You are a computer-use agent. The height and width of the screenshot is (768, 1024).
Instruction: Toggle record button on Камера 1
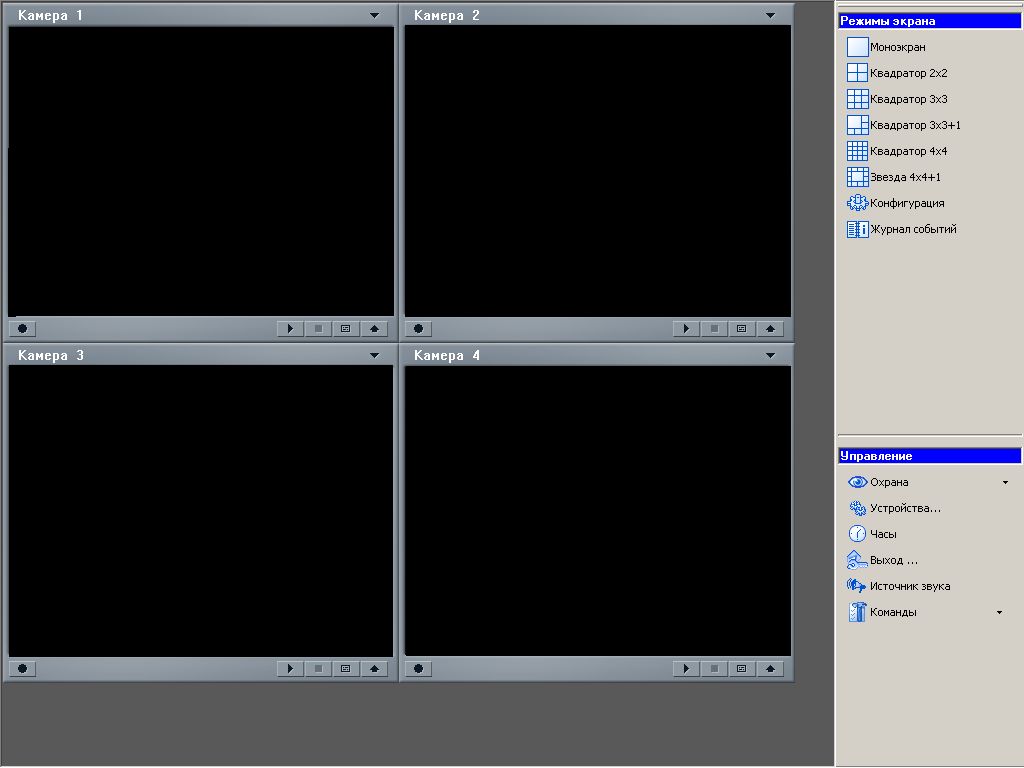[x=22, y=328]
